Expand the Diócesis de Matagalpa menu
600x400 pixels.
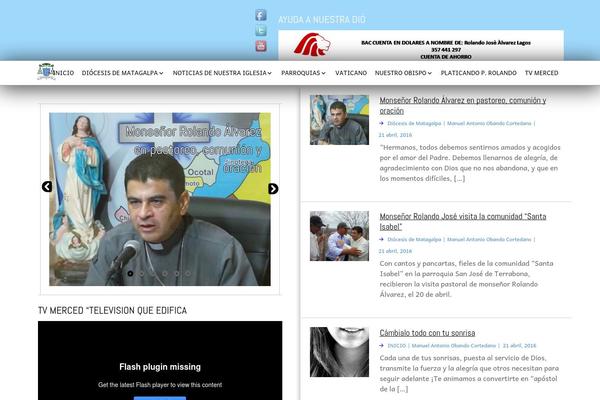click(x=122, y=73)
